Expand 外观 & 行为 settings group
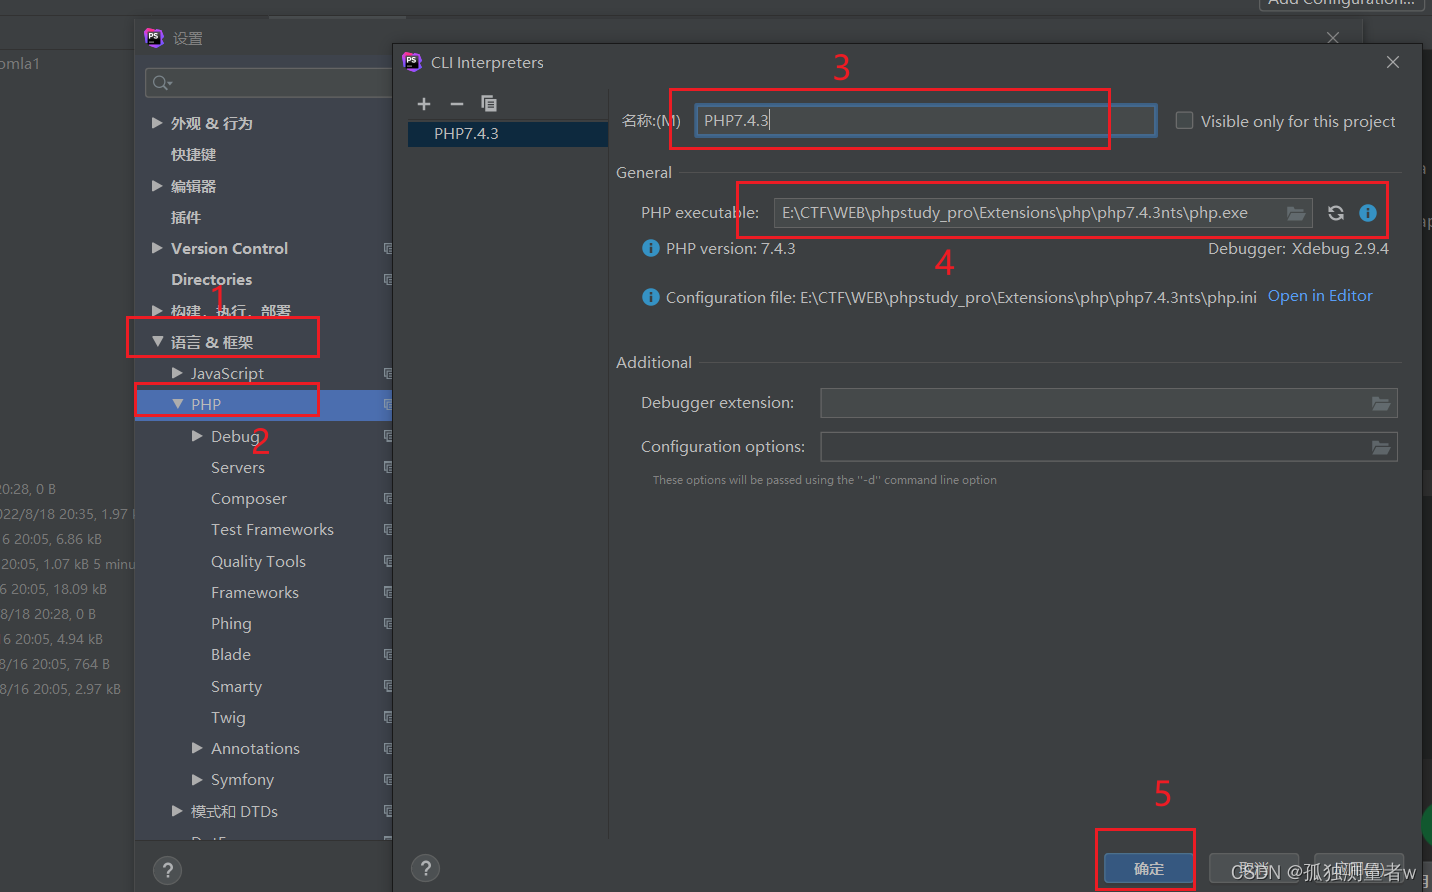The image size is (1432, 892). coord(157,123)
